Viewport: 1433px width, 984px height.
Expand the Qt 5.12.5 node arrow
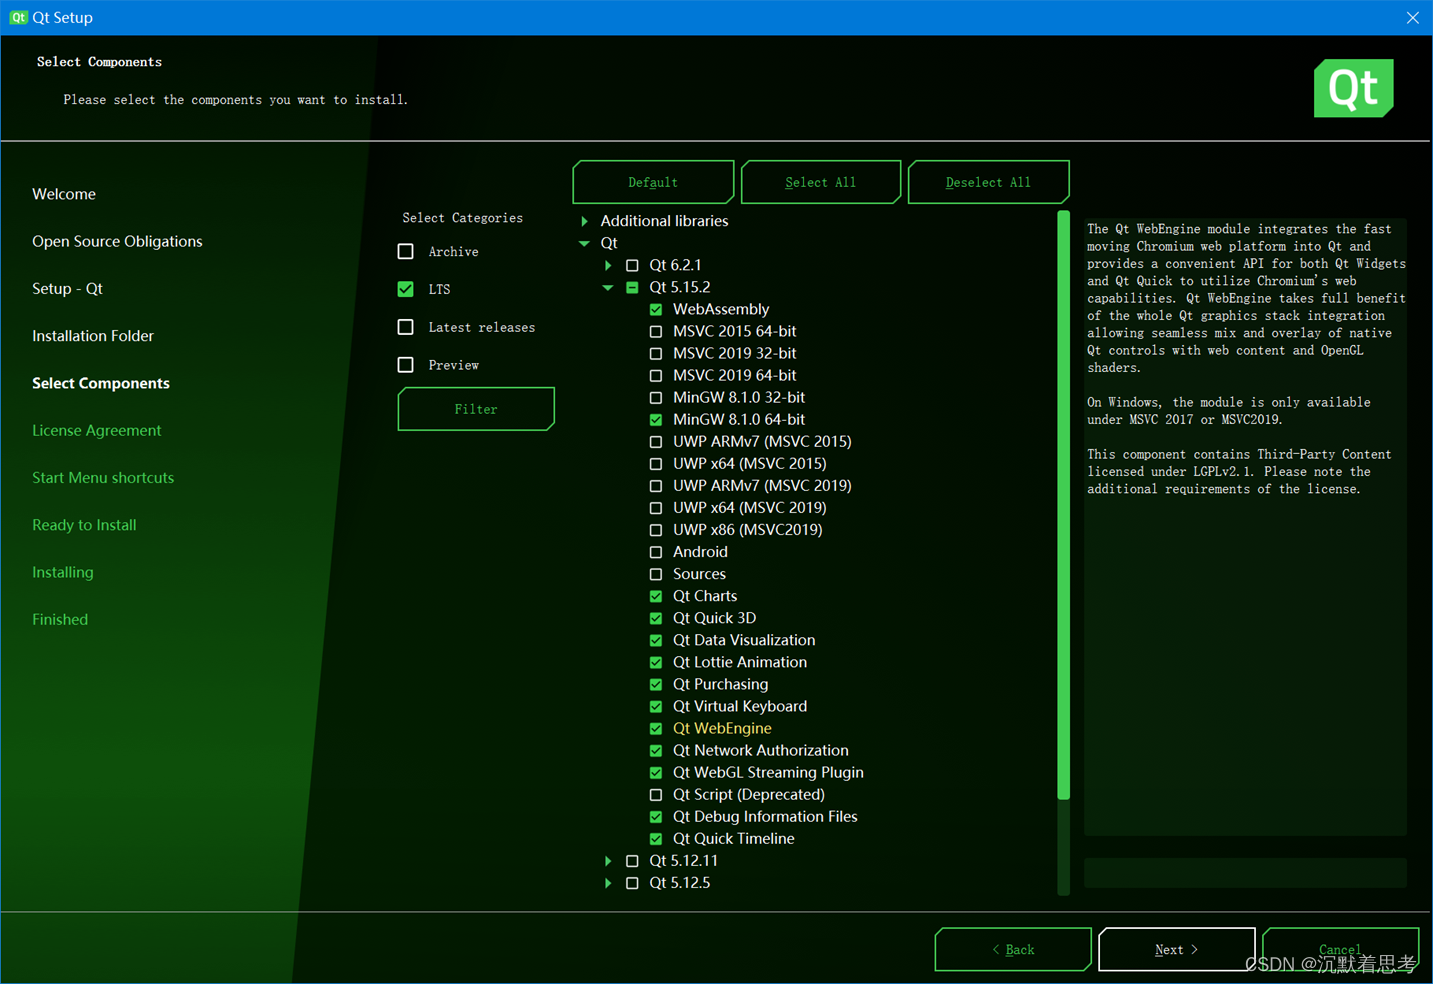point(608,882)
